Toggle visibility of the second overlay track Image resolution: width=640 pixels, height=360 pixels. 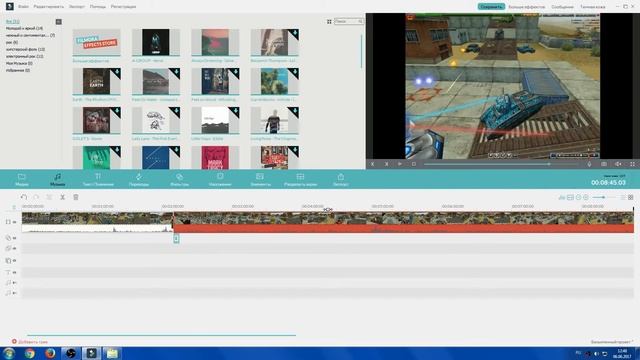(x=15, y=249)
